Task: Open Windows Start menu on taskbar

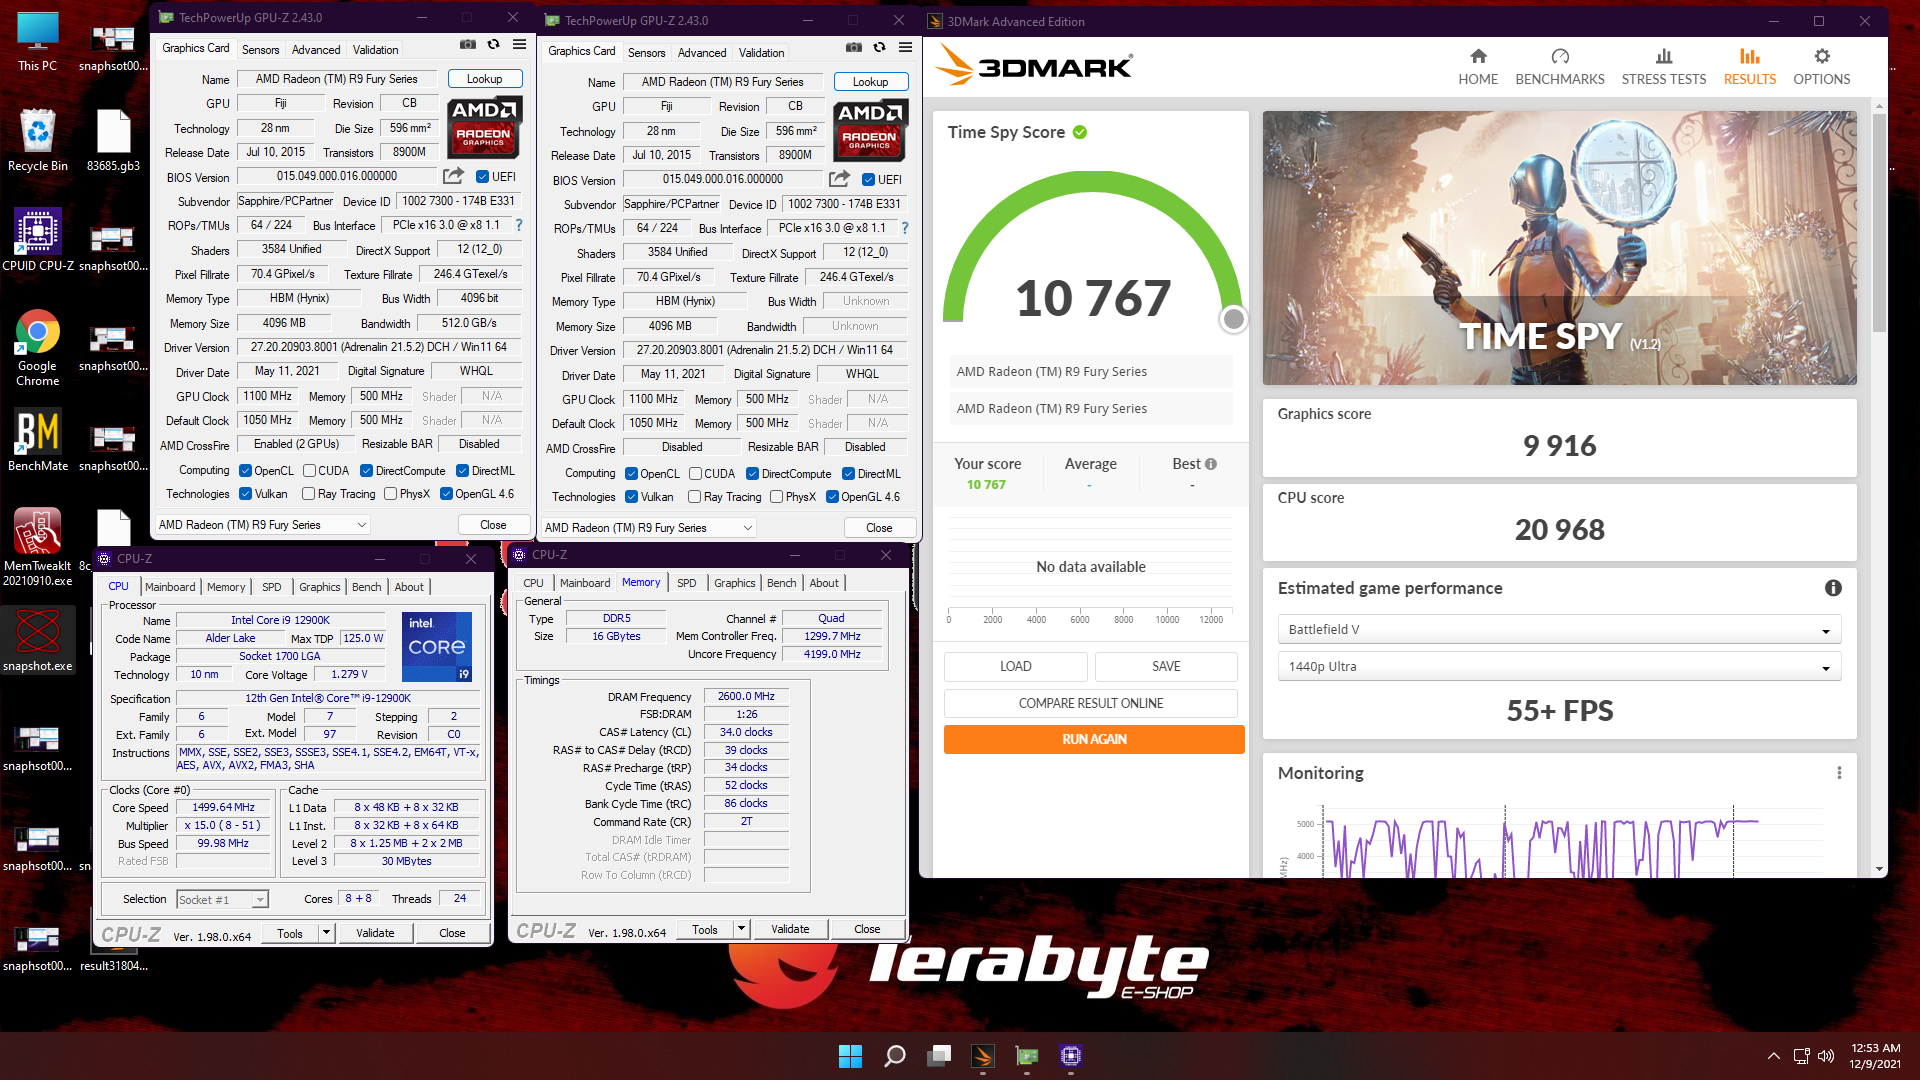Action: click(850, 1056)
